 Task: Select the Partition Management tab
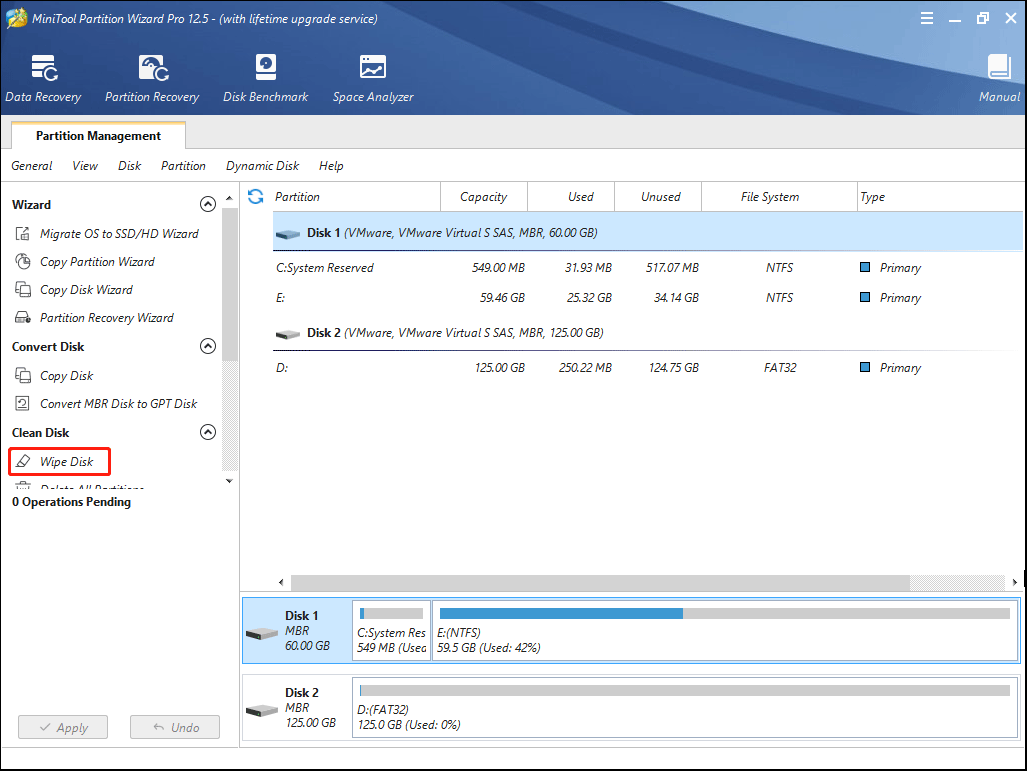(98, 136)
